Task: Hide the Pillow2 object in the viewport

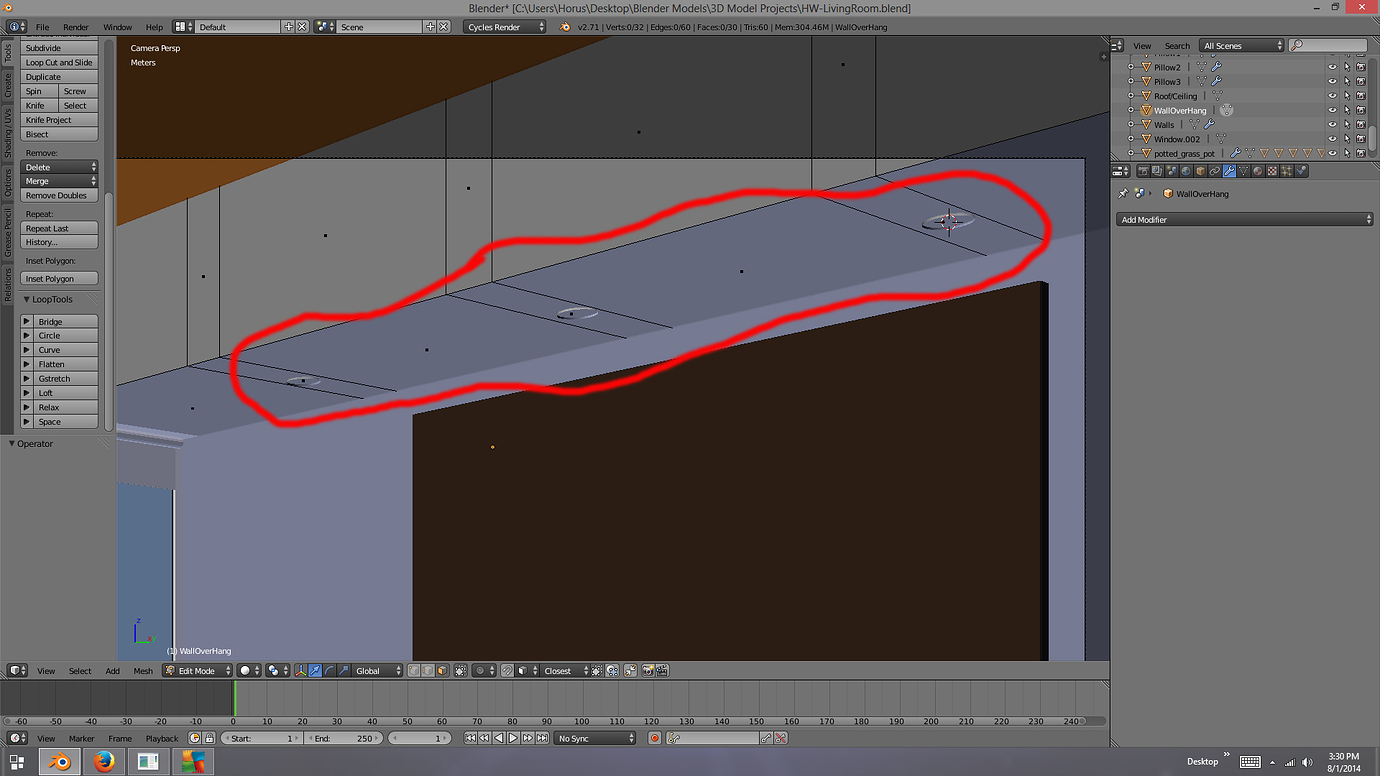Action: 1332,67
